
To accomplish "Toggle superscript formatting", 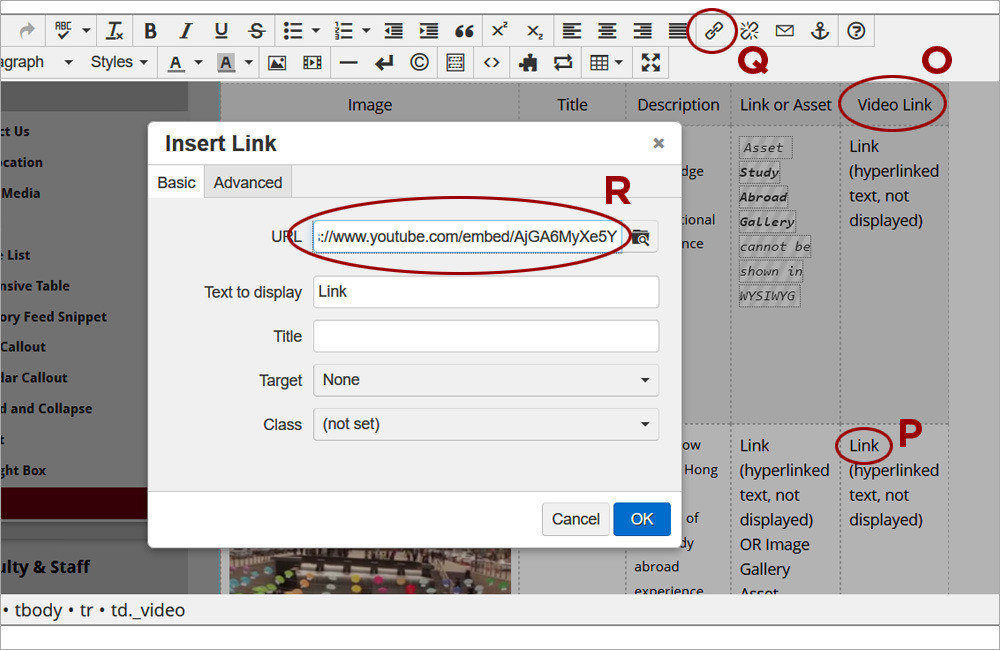I will [x=499, y=30].
